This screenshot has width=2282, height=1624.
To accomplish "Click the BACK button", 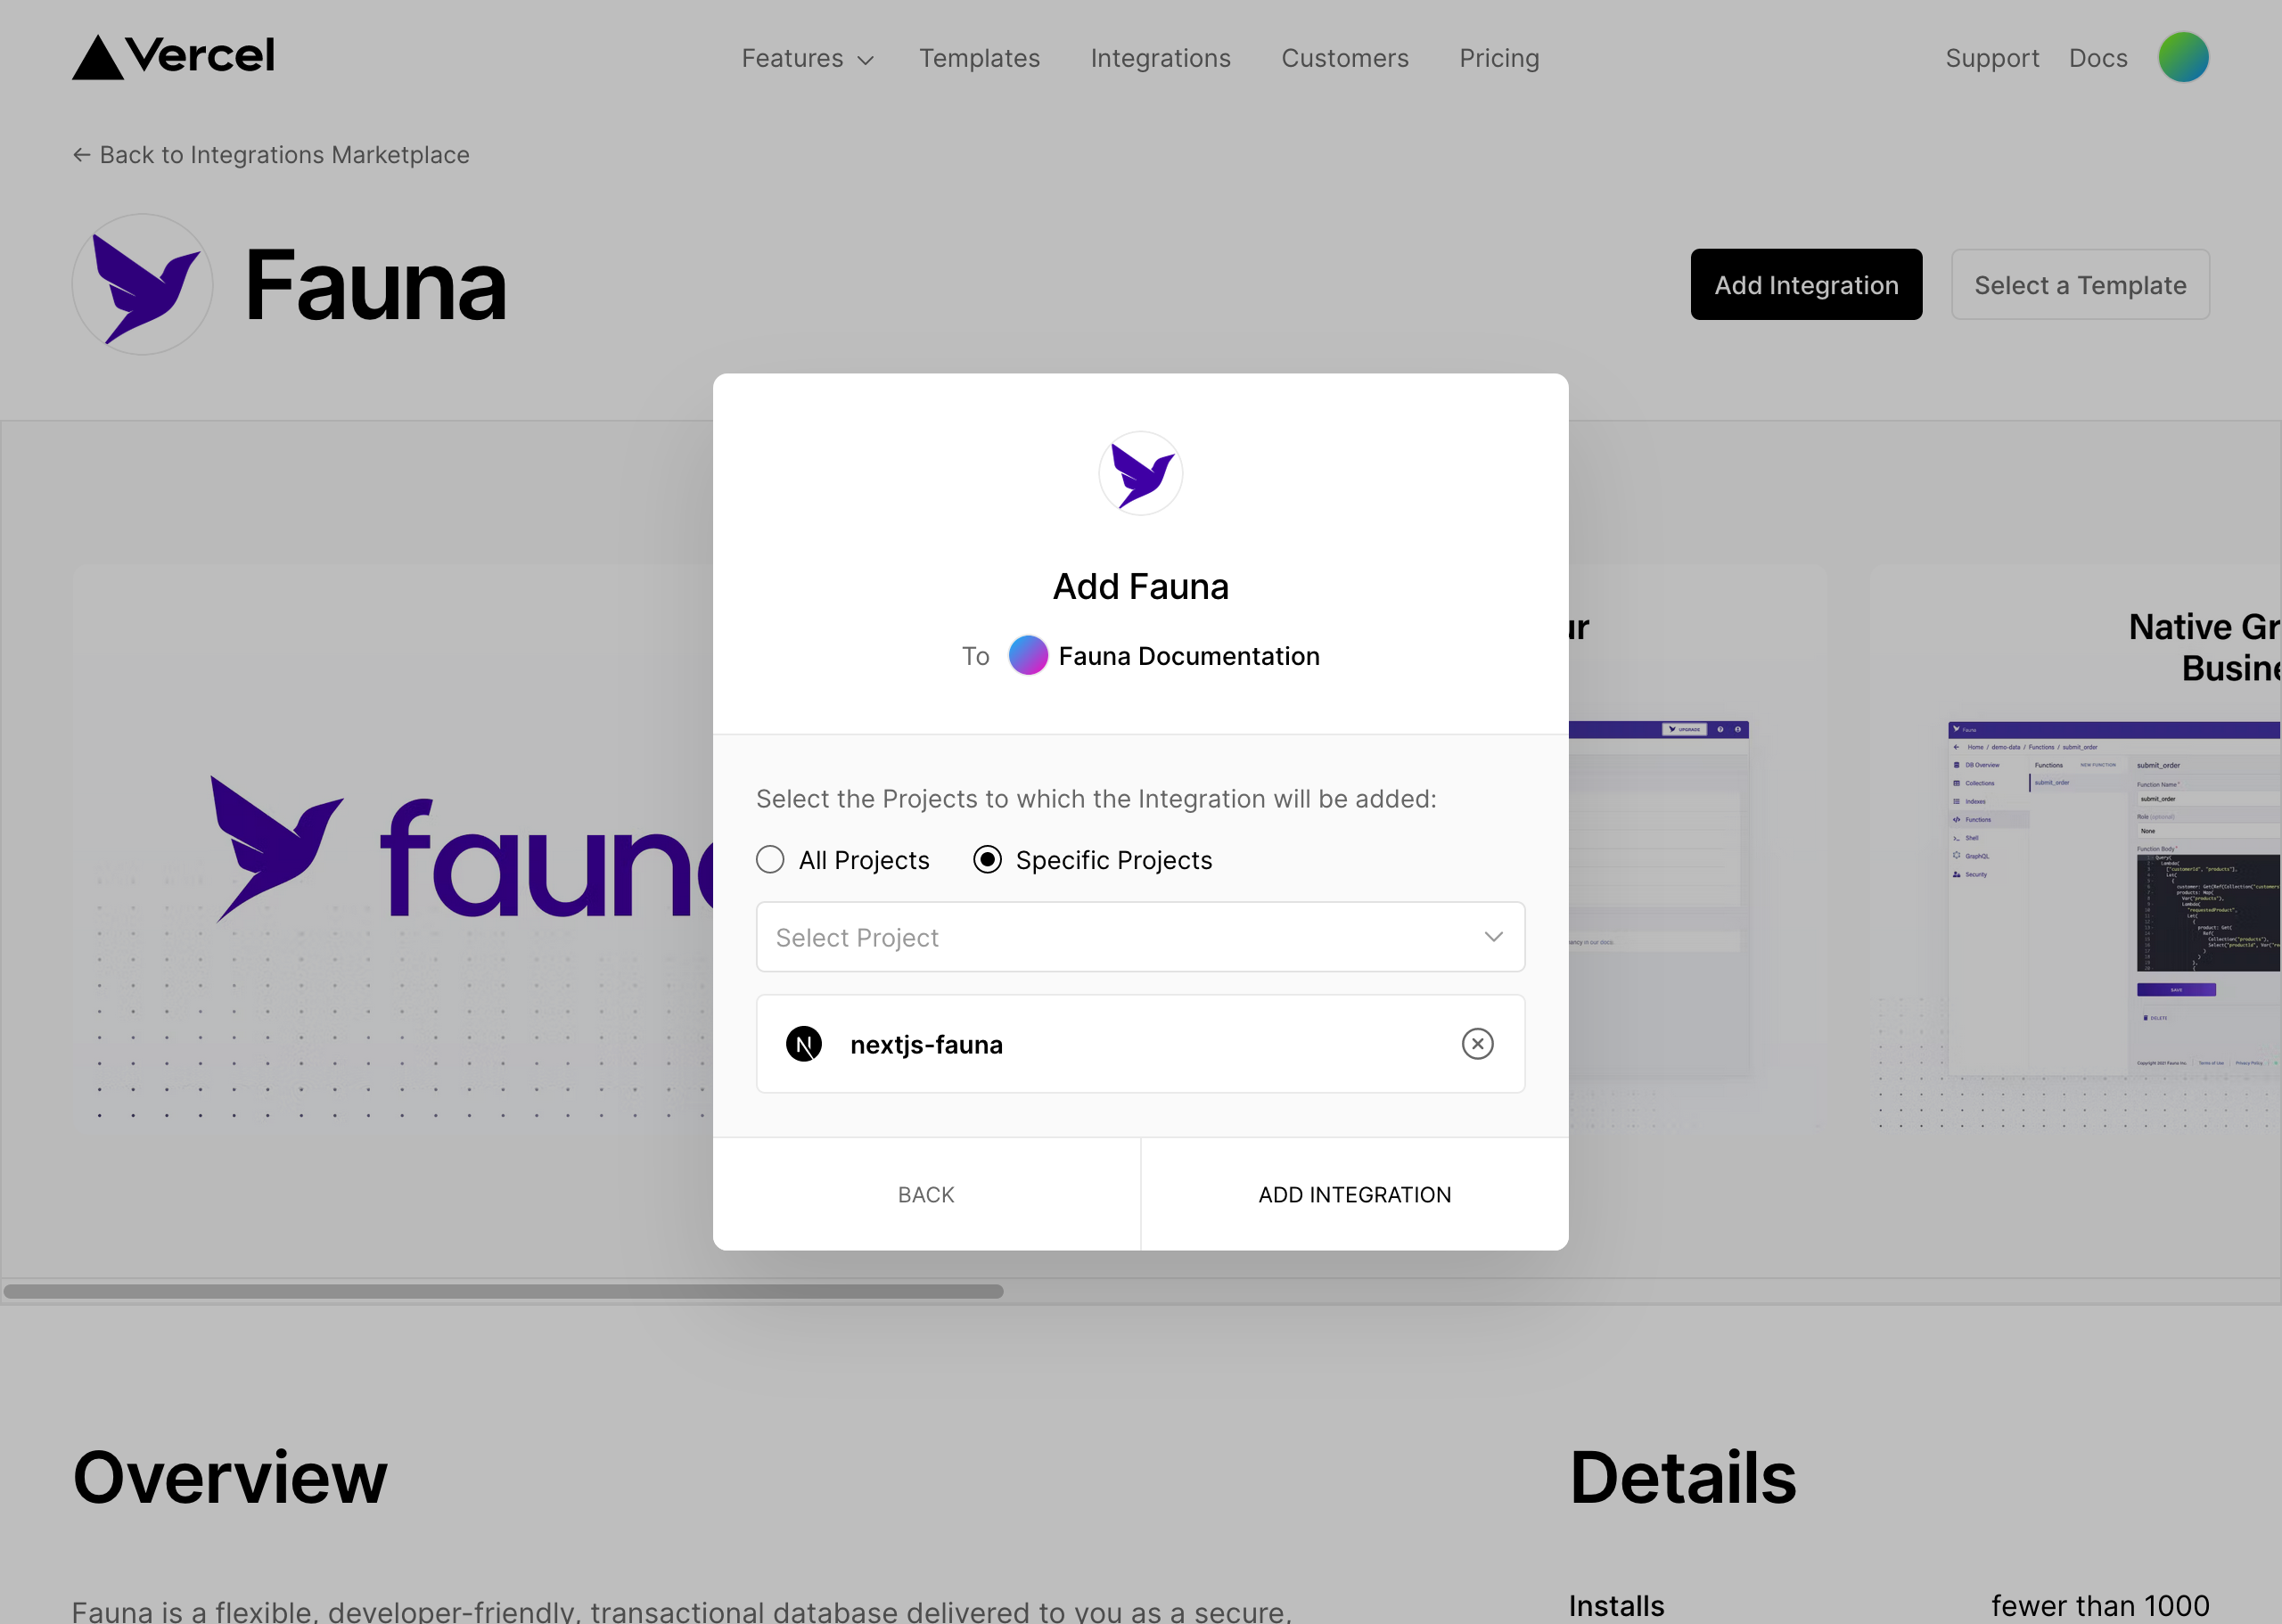I will point(926,1195).
